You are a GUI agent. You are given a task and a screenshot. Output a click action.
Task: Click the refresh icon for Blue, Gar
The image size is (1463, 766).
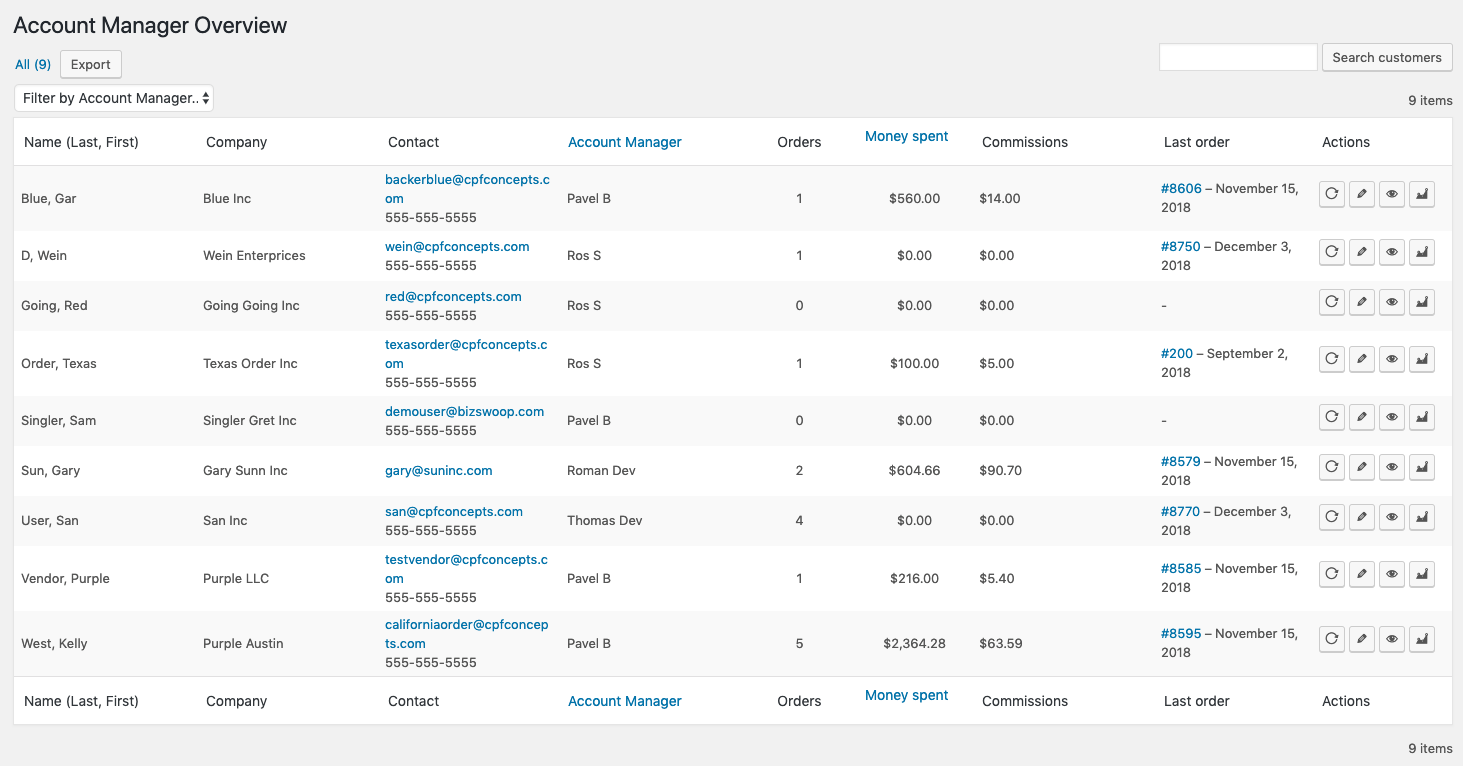[1331, 195]
